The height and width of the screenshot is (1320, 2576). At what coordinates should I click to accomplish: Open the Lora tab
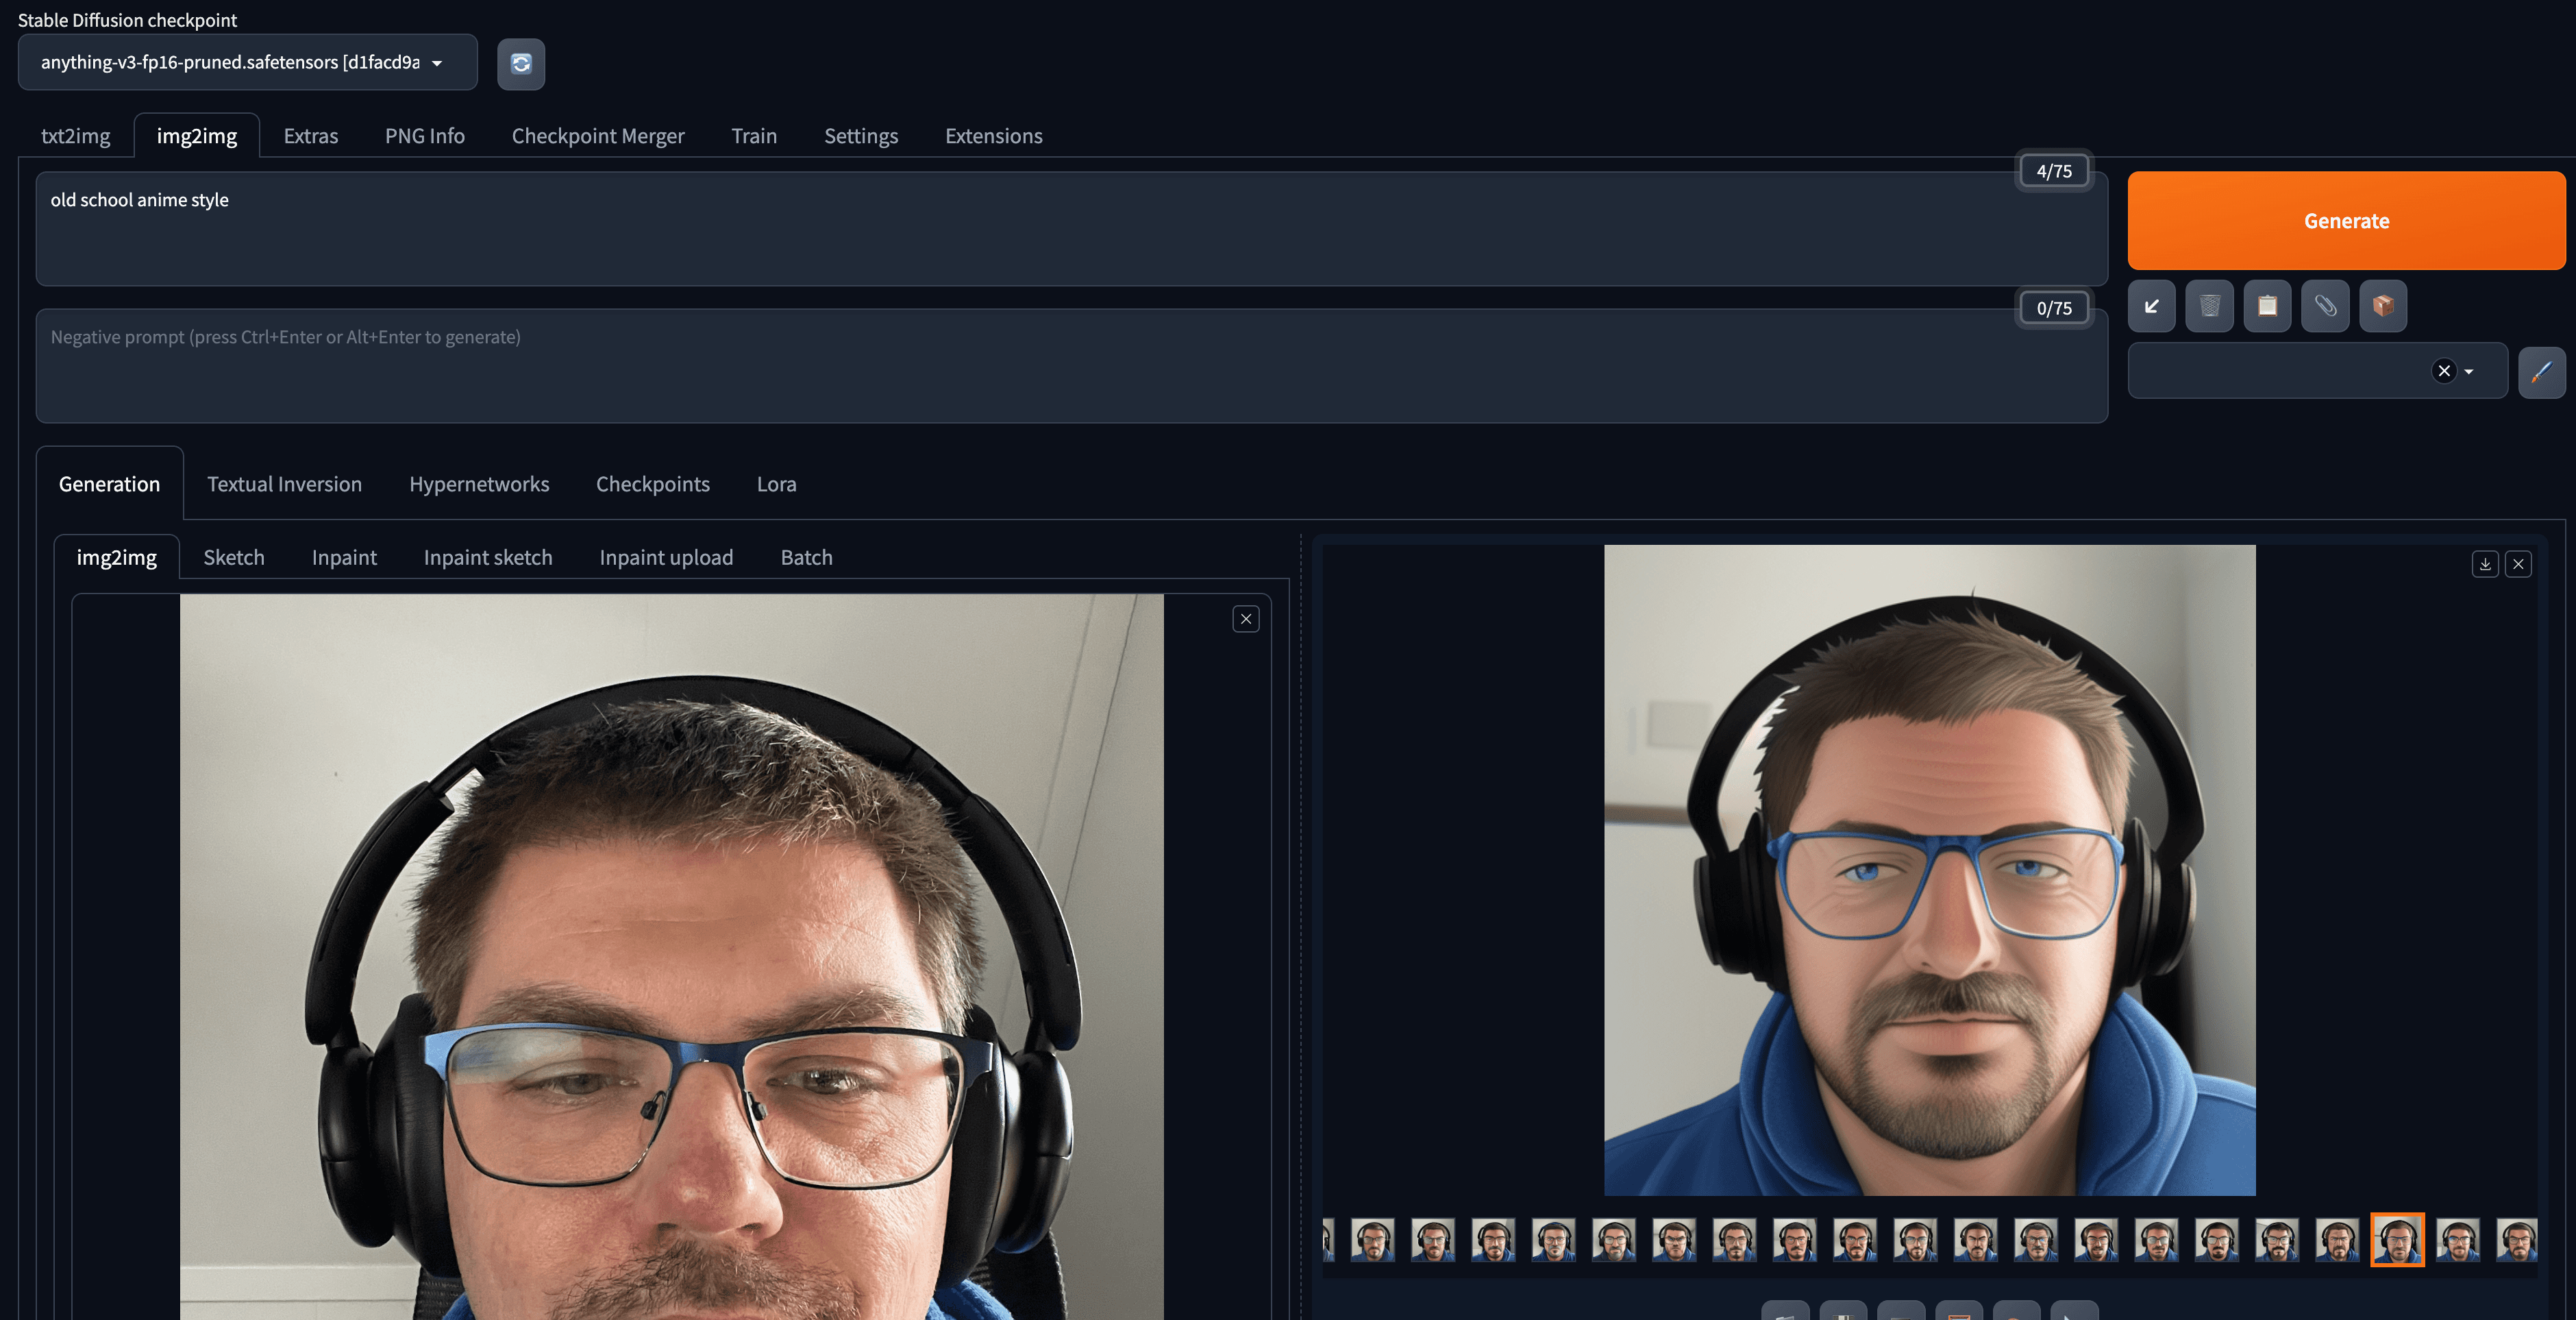(x=776, y=484)
